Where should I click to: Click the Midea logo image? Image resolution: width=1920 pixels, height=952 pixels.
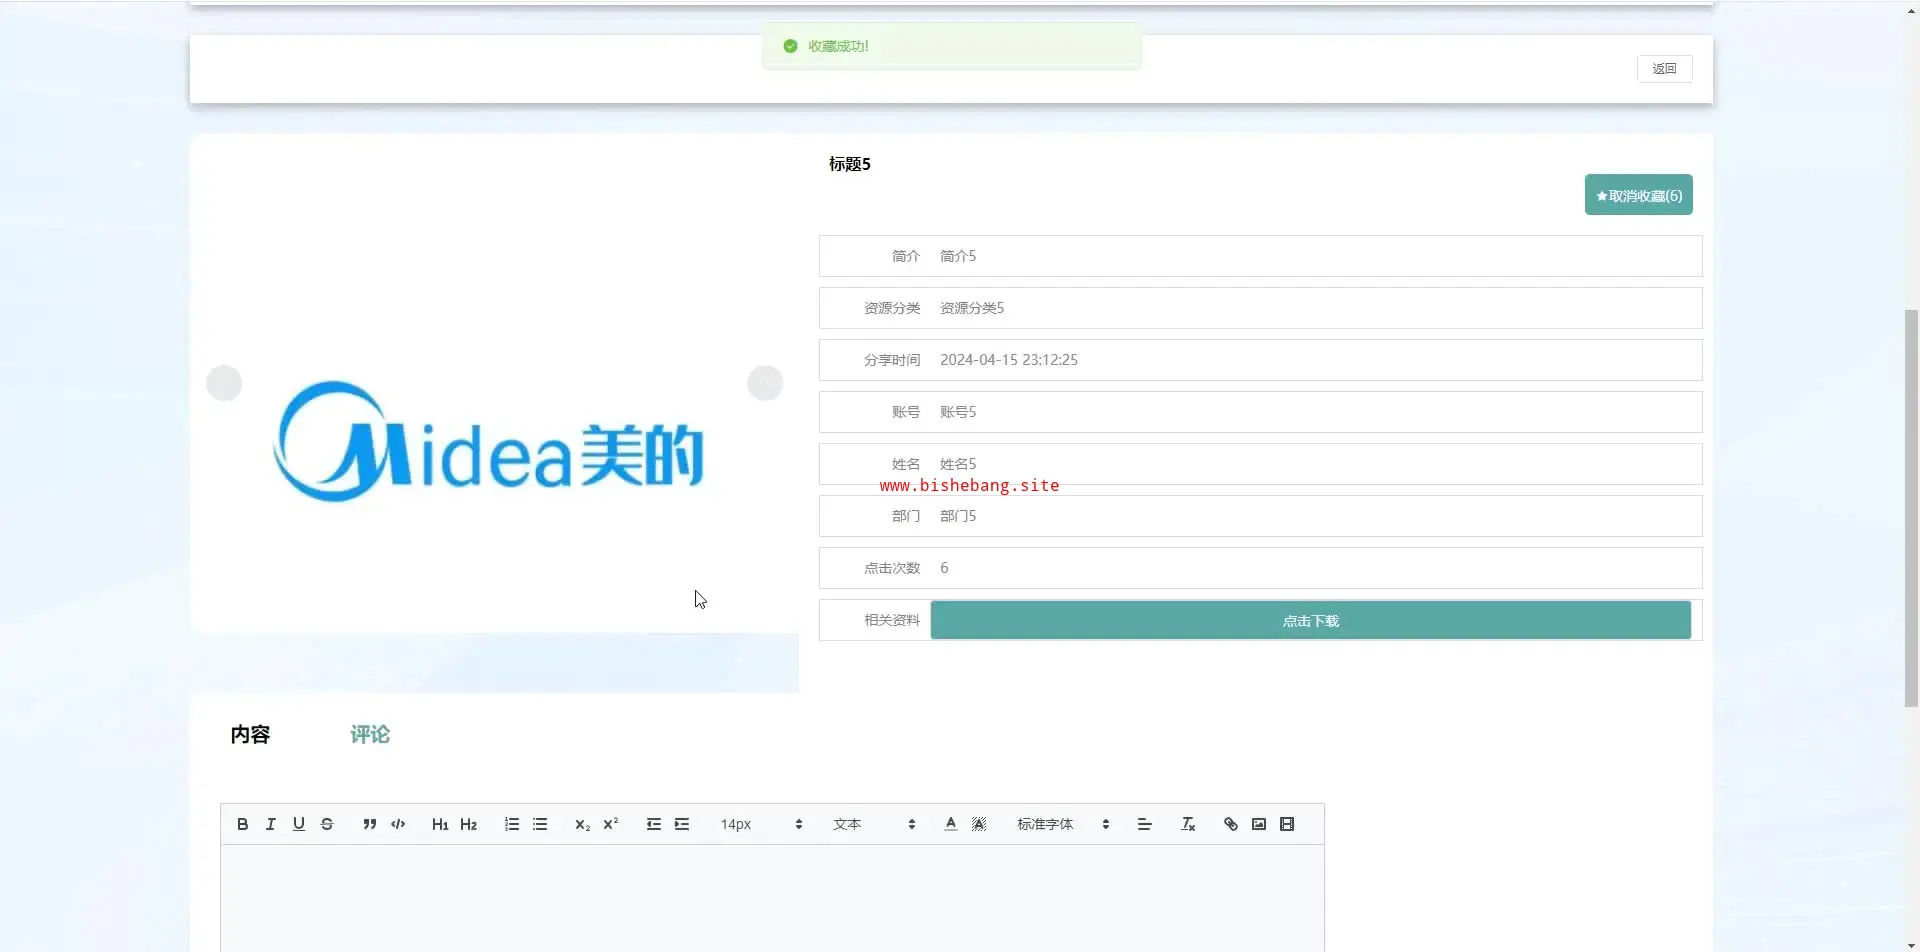[489, 442]
